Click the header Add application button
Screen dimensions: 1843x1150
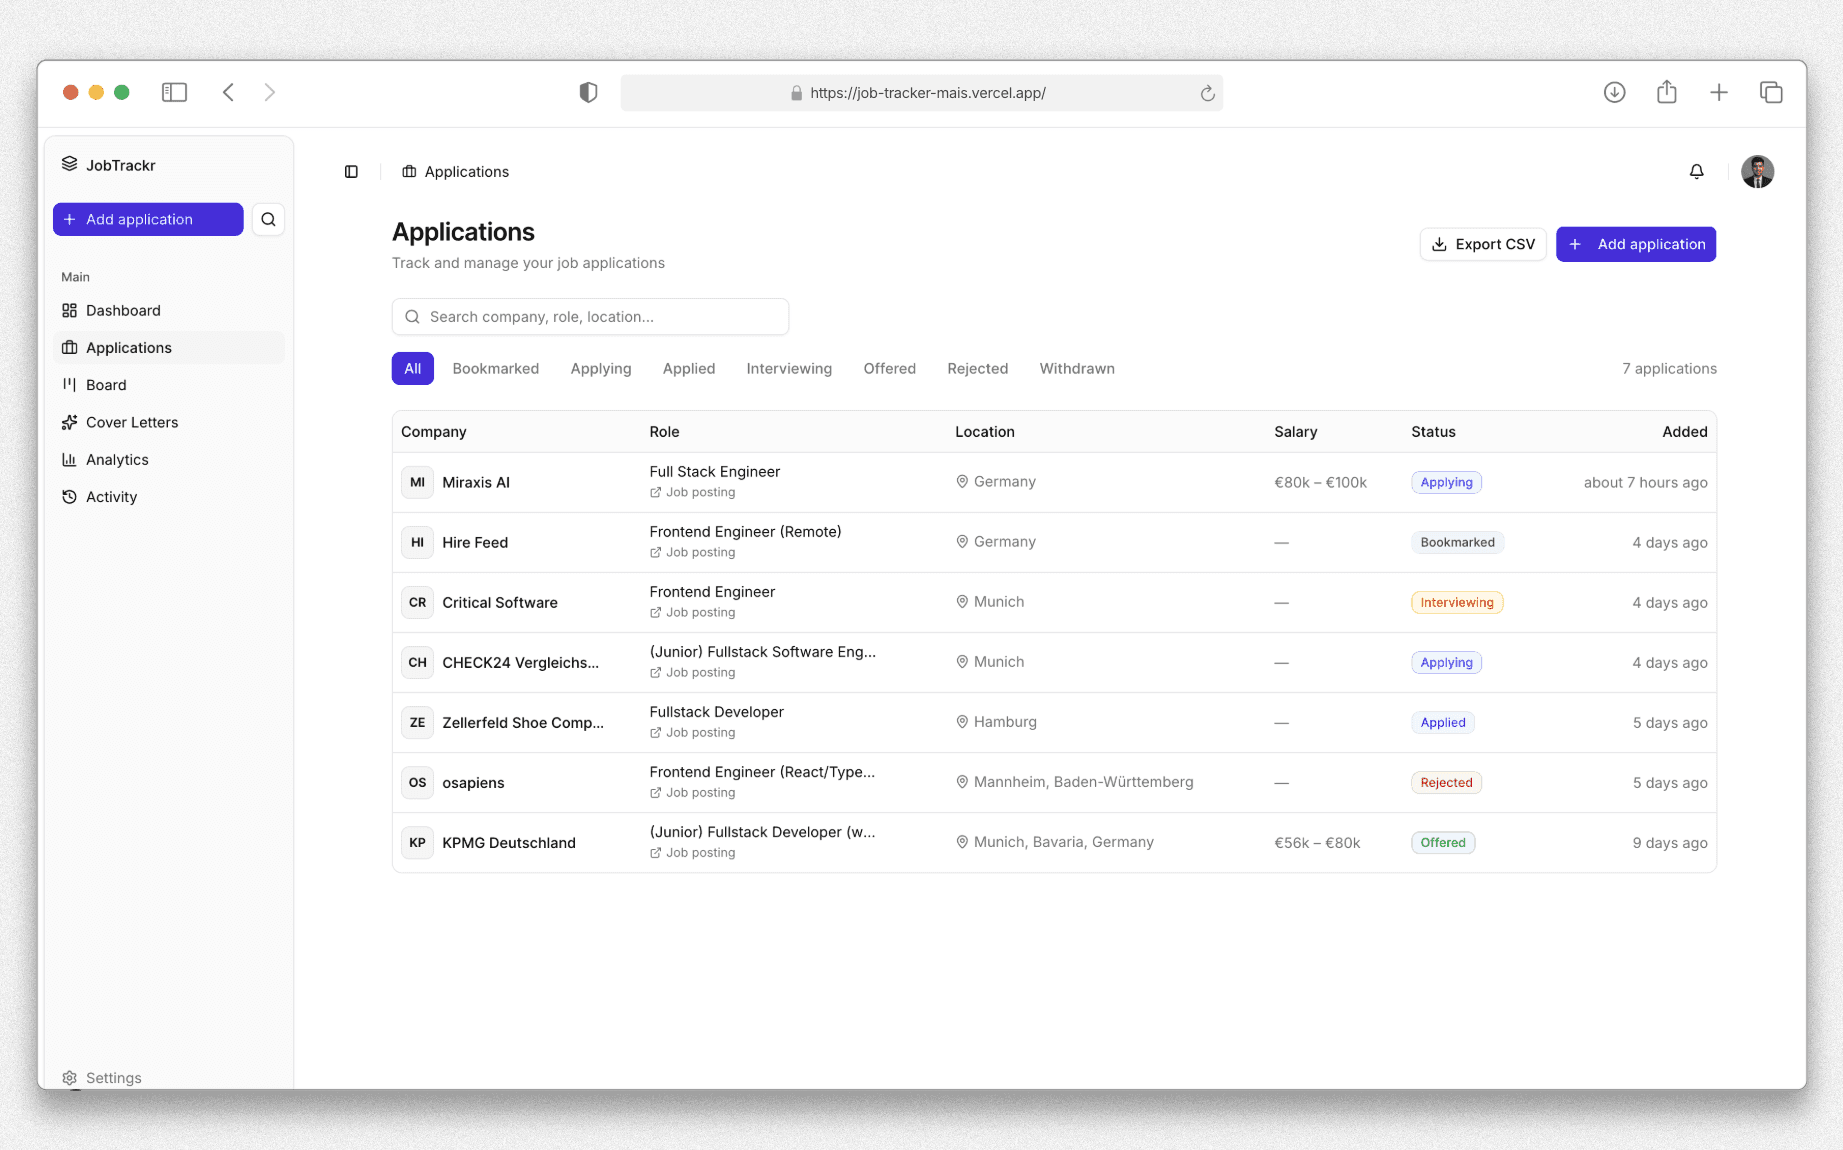click(1636, 244)
